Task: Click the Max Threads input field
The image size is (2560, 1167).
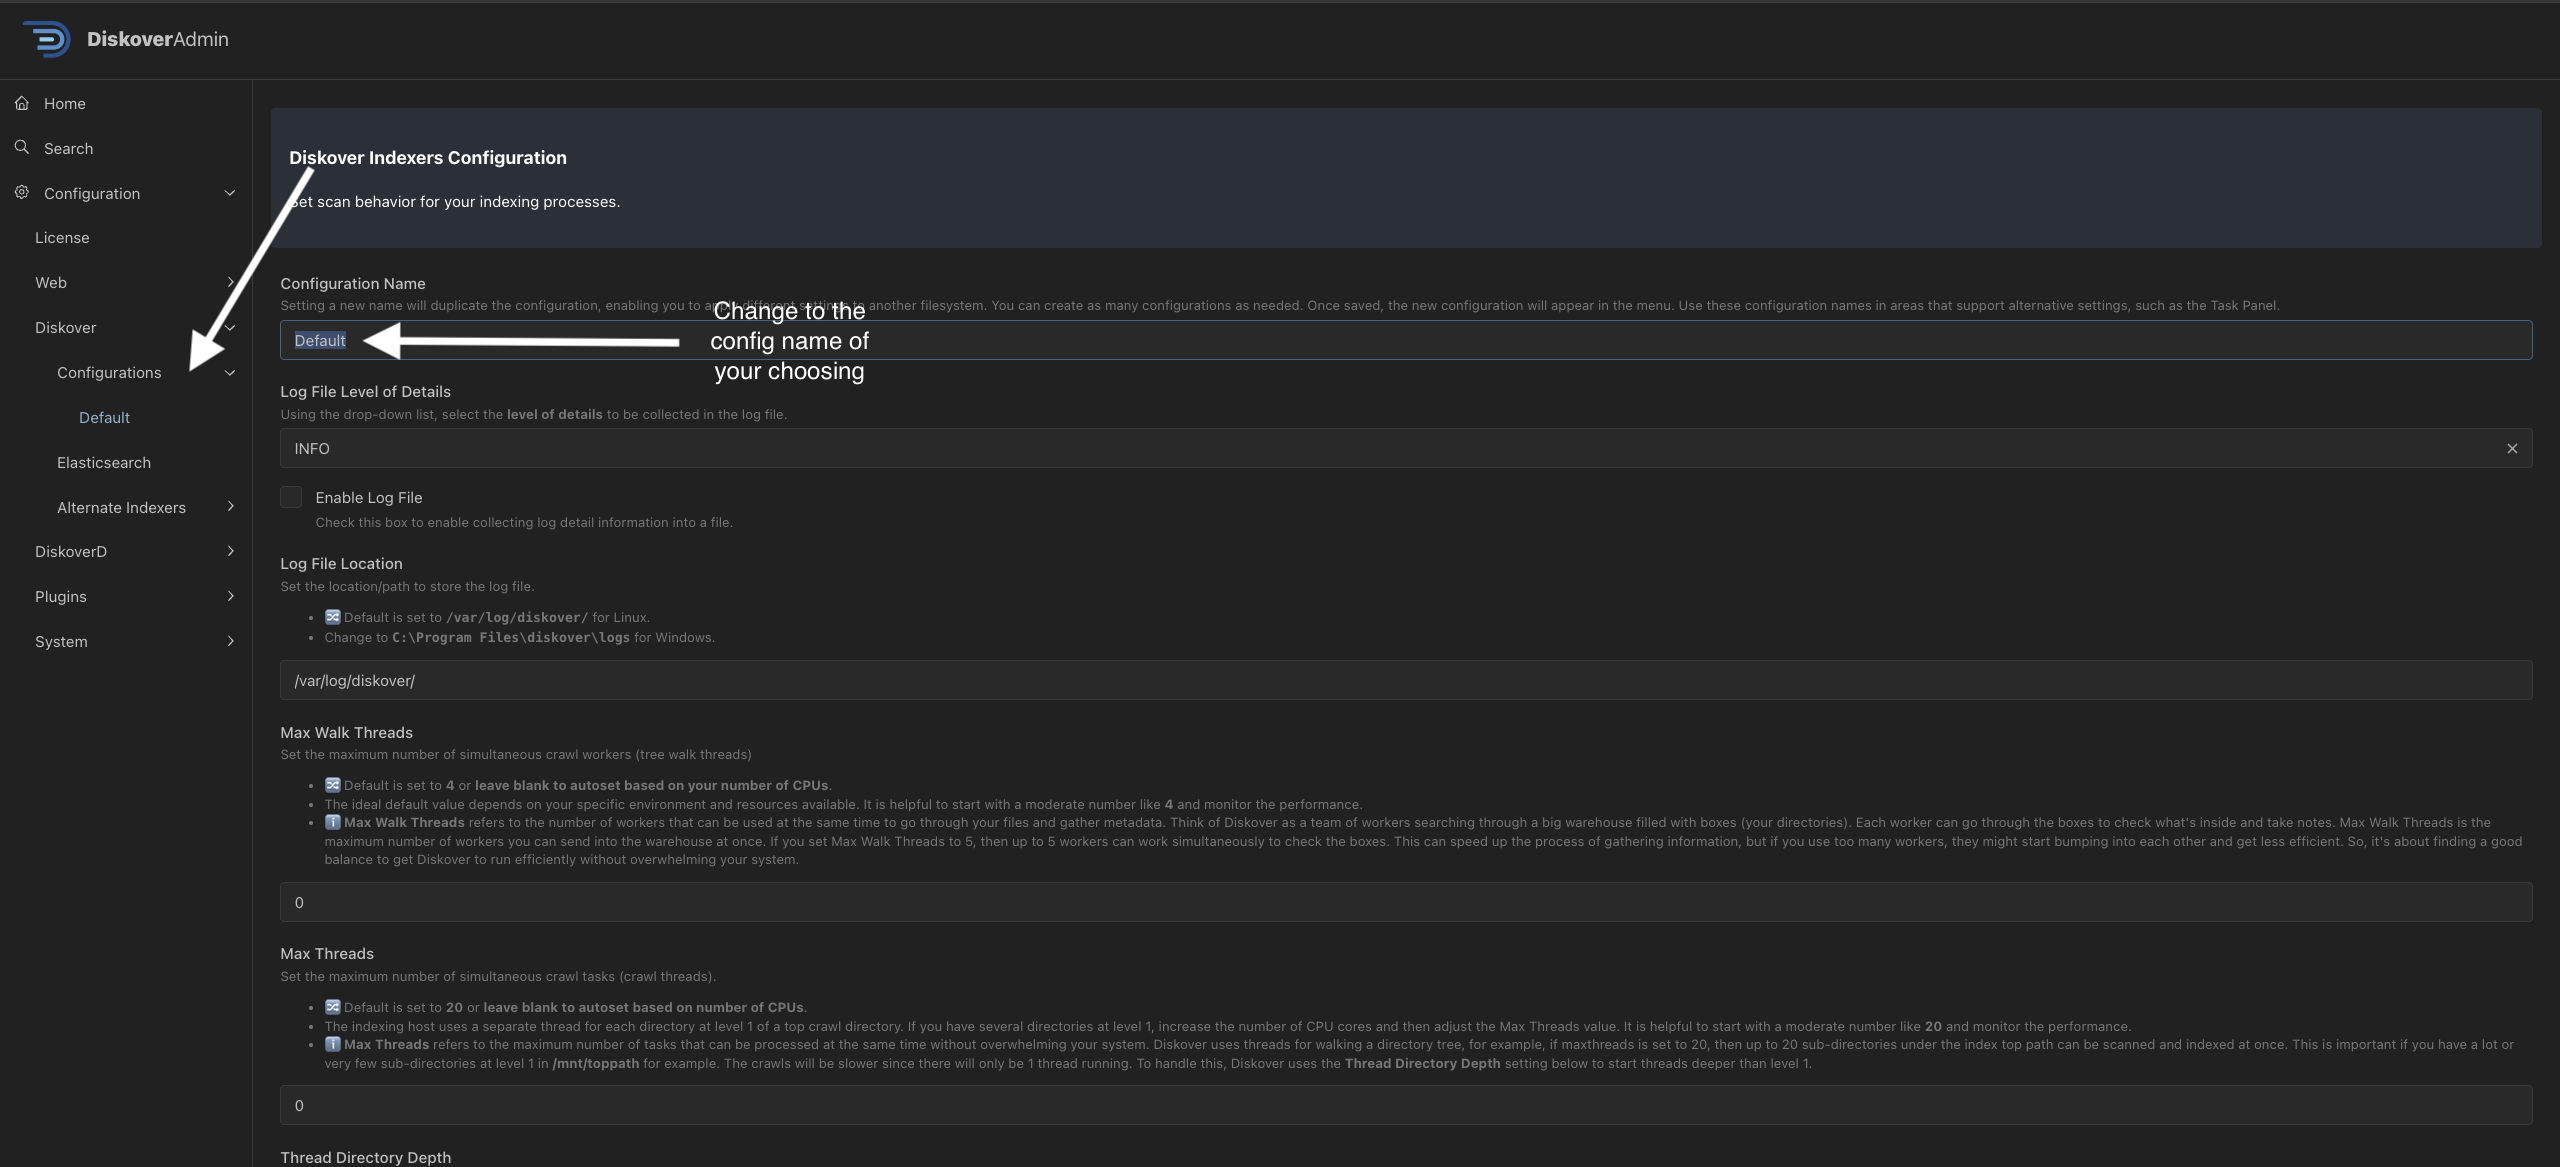Action: tap(1406, 1105)
